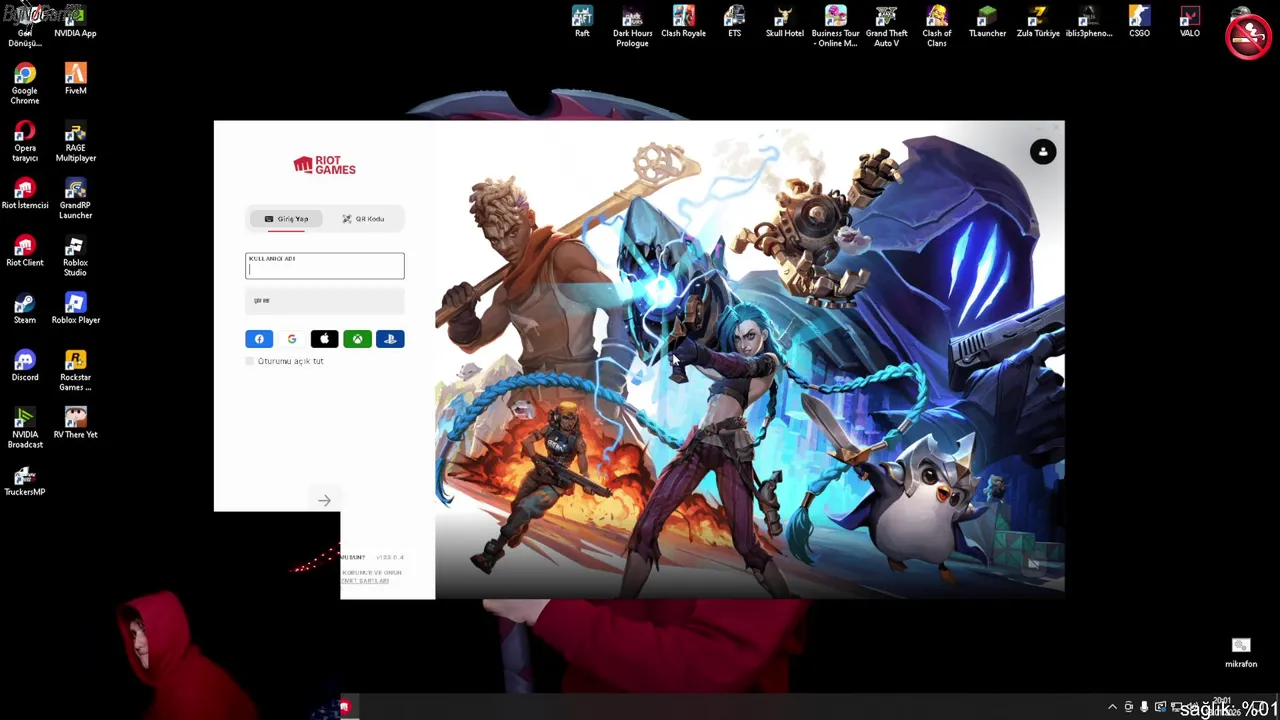Open Roblox Studio desktop shortcut
Screen dimensions: 1280x720
[x=75, y=256]
